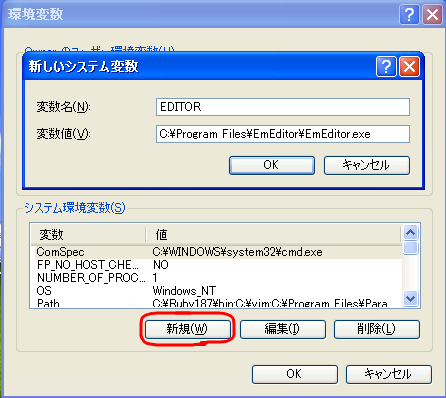Select the ComSpec variable row

point(218,252)
